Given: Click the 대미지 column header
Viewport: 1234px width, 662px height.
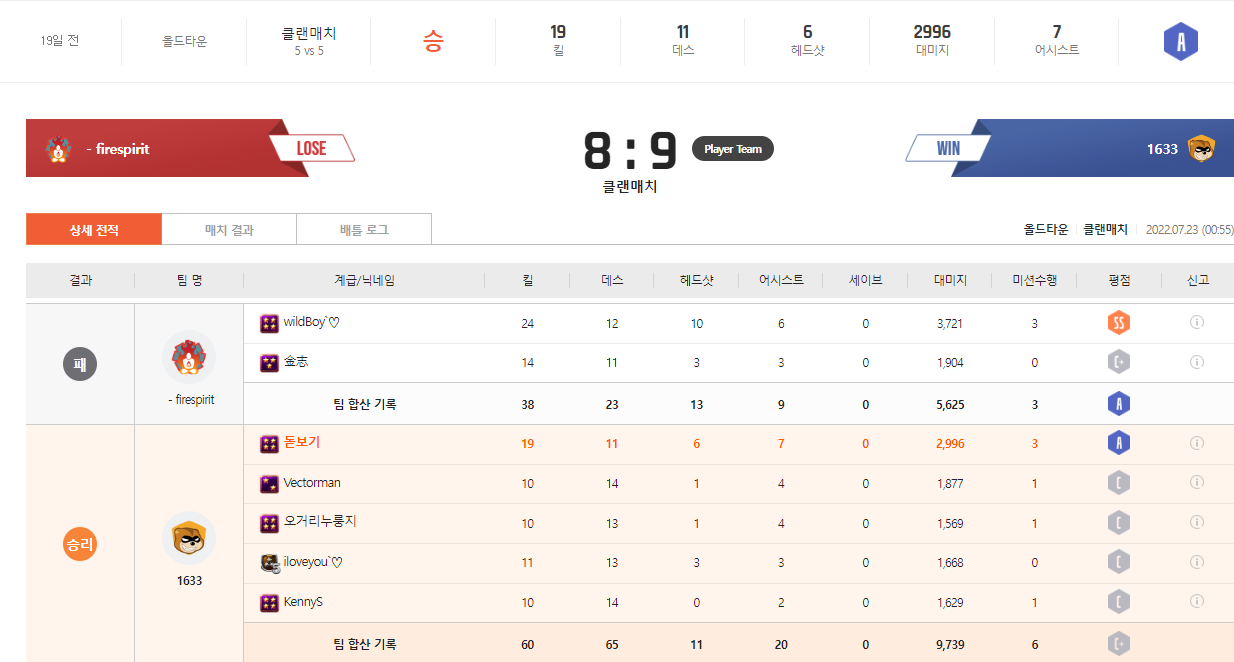Looking at the screenshot, I should pyautogui.click(x=950, y=281).
